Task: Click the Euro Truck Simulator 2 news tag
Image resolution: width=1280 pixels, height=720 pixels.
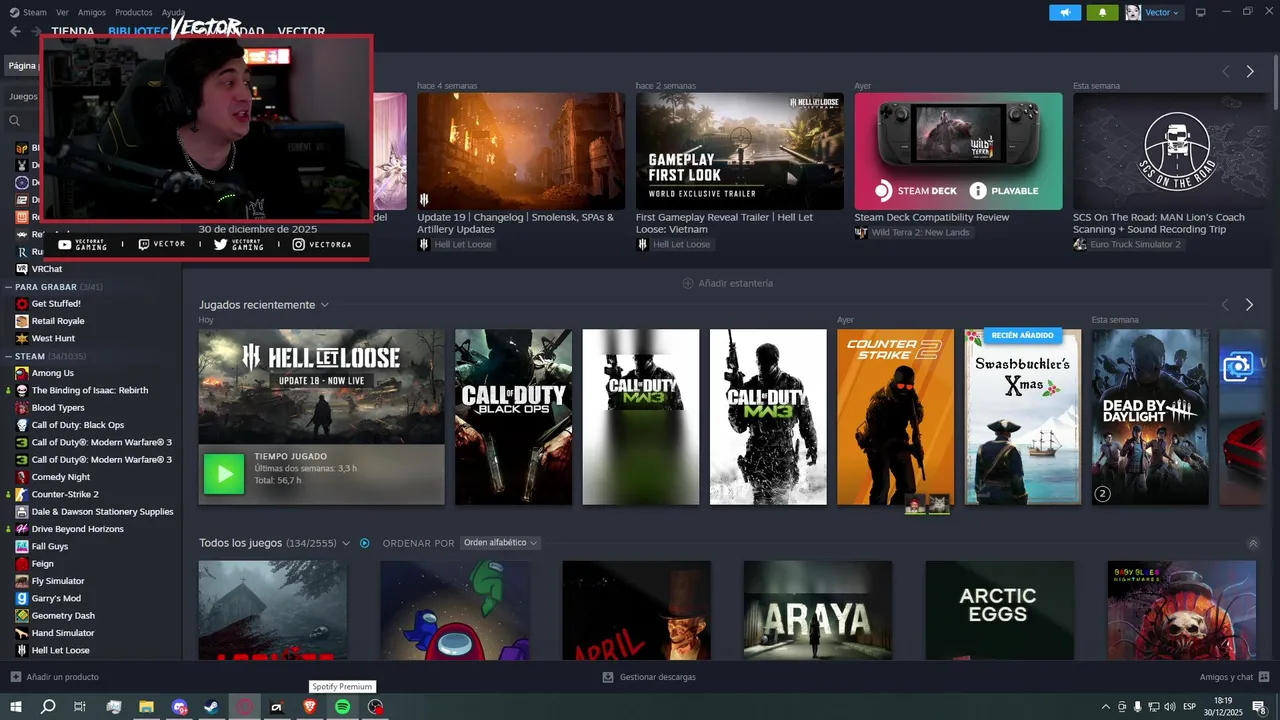Action: tap(1127, 244)
